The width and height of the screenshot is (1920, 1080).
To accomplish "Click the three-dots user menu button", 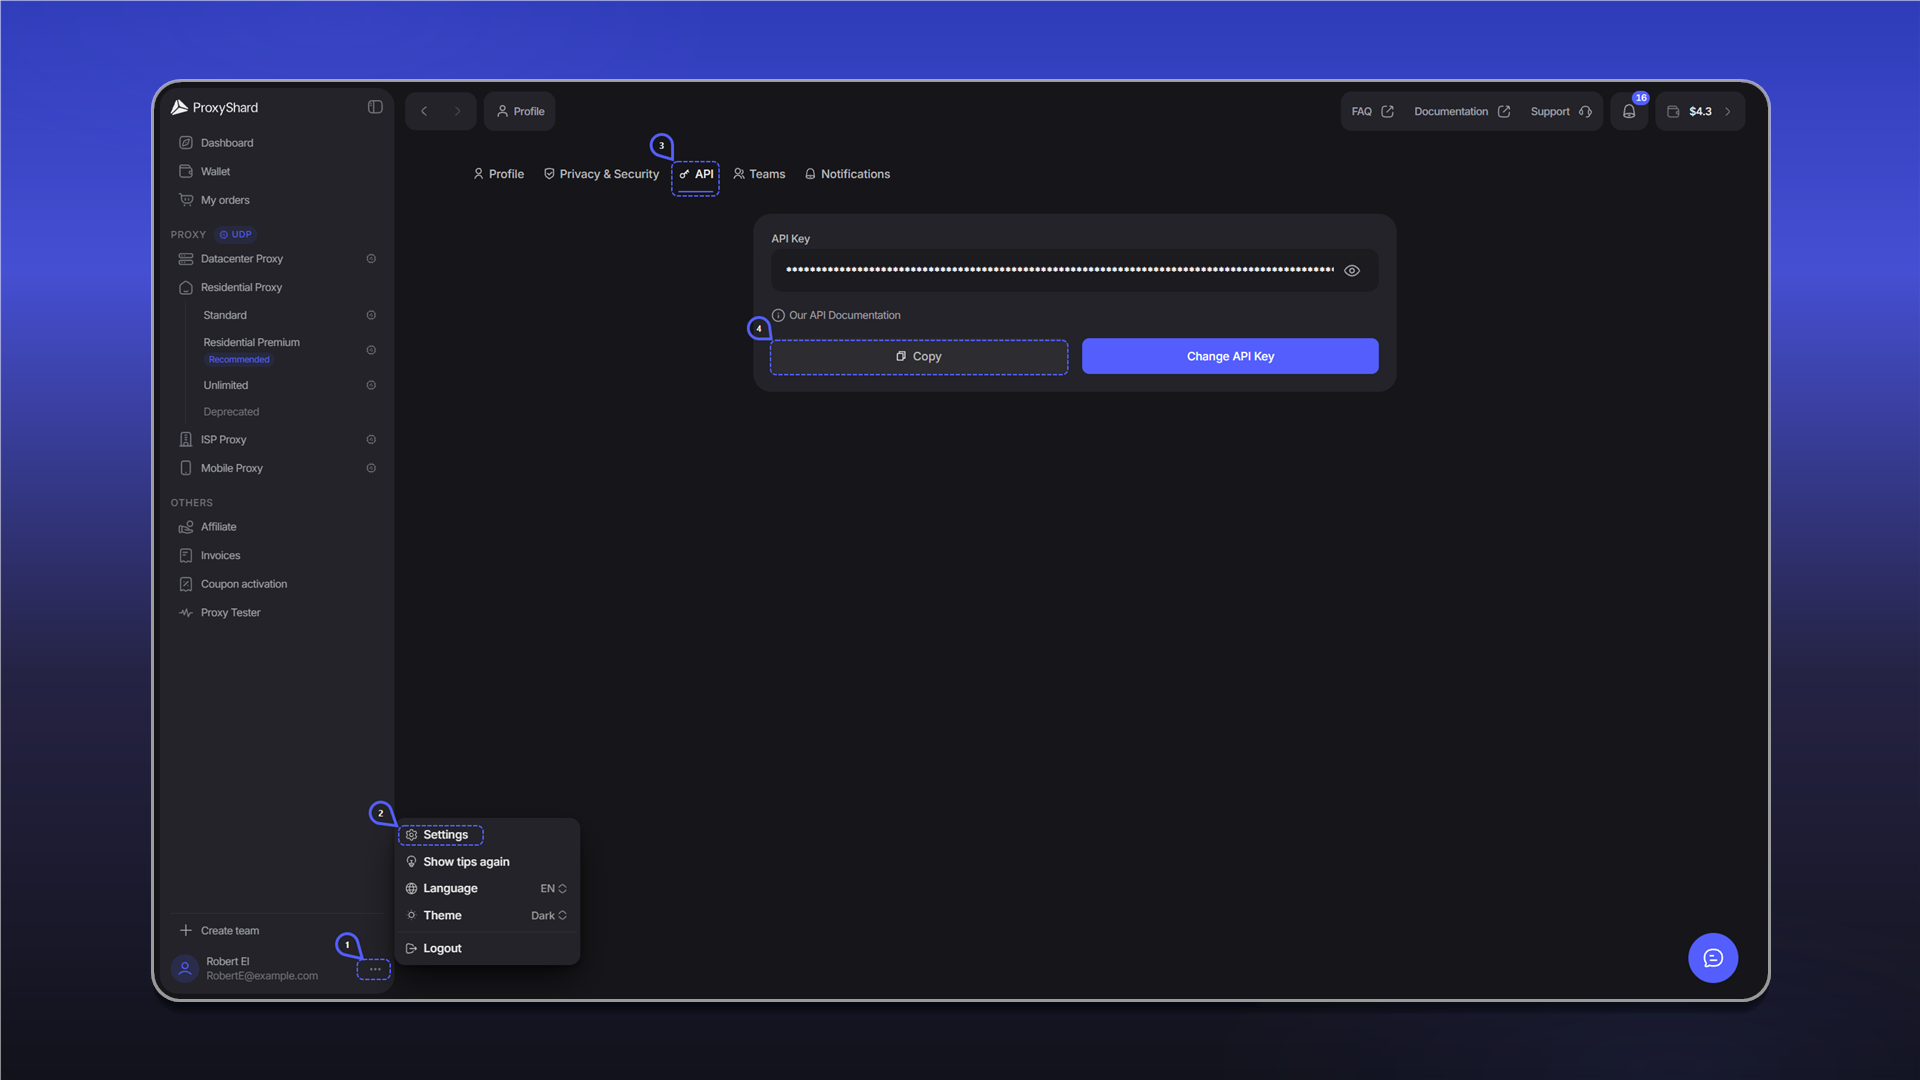I will coord(374,969).
